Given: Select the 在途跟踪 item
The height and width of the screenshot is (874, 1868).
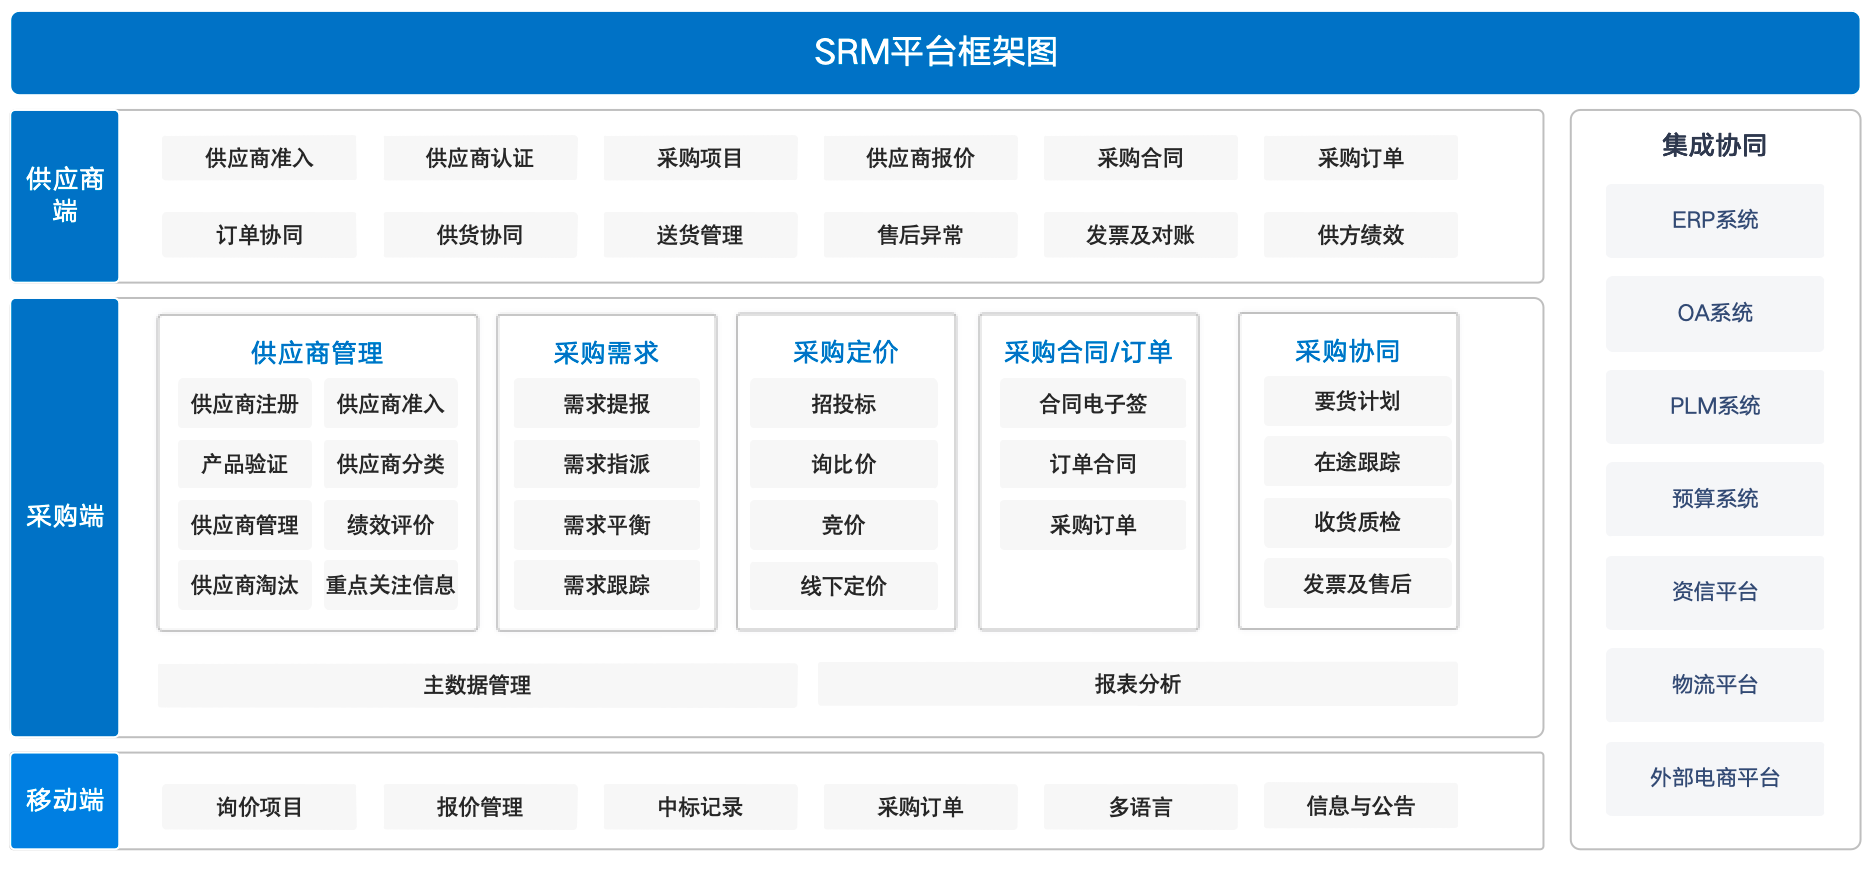Looking at the screenshot, I should (1357, 462).
